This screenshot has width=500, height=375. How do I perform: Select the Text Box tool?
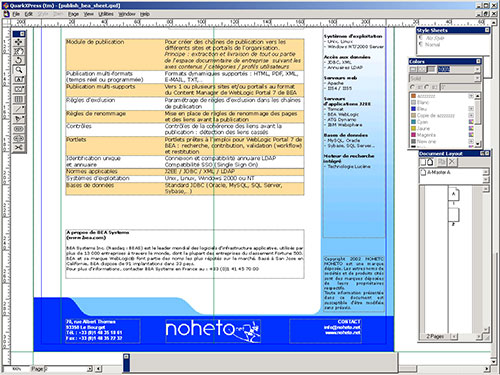[19, 79]
